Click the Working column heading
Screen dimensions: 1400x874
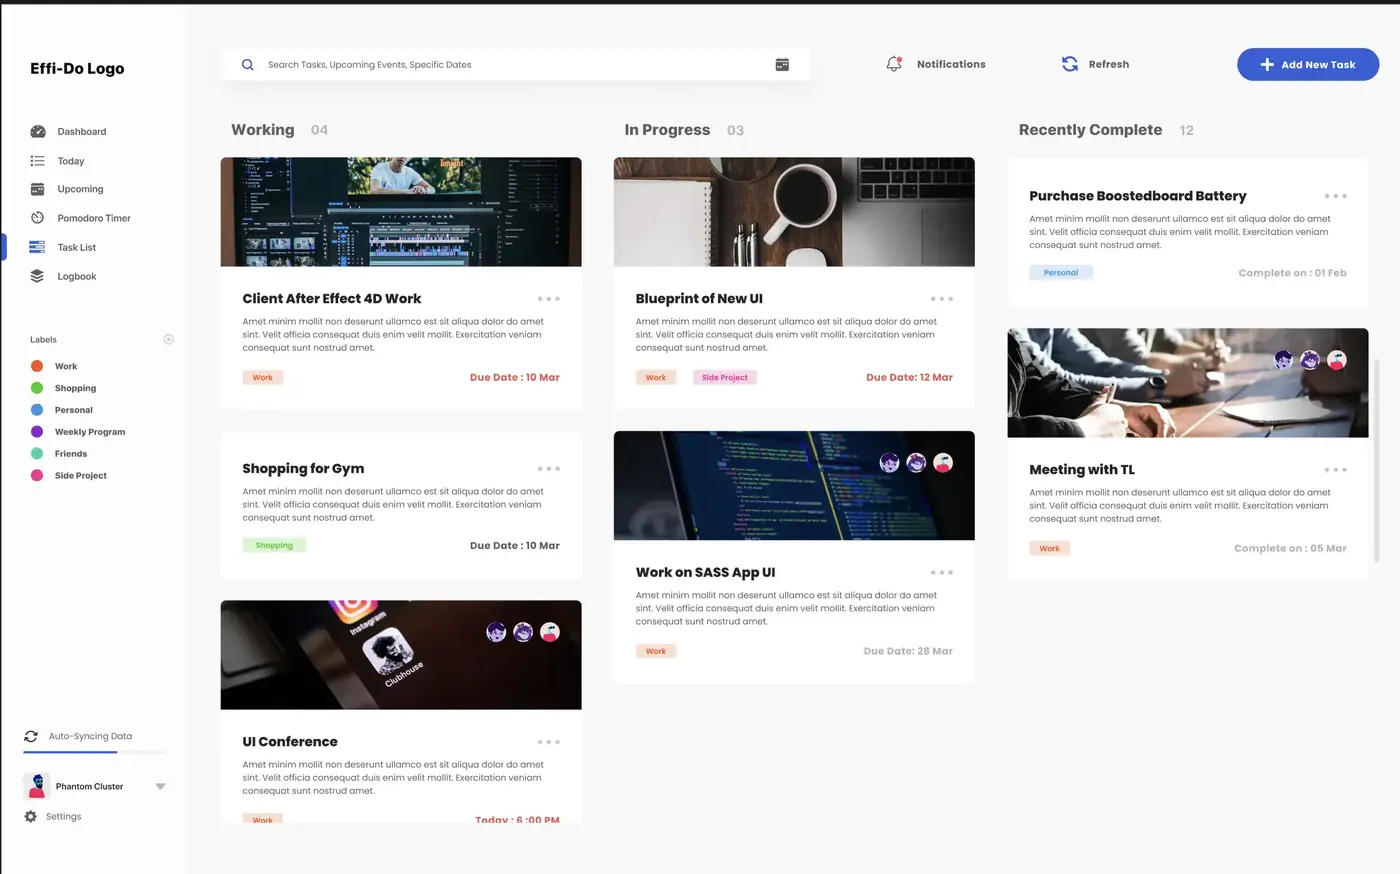tap(263, 130)
